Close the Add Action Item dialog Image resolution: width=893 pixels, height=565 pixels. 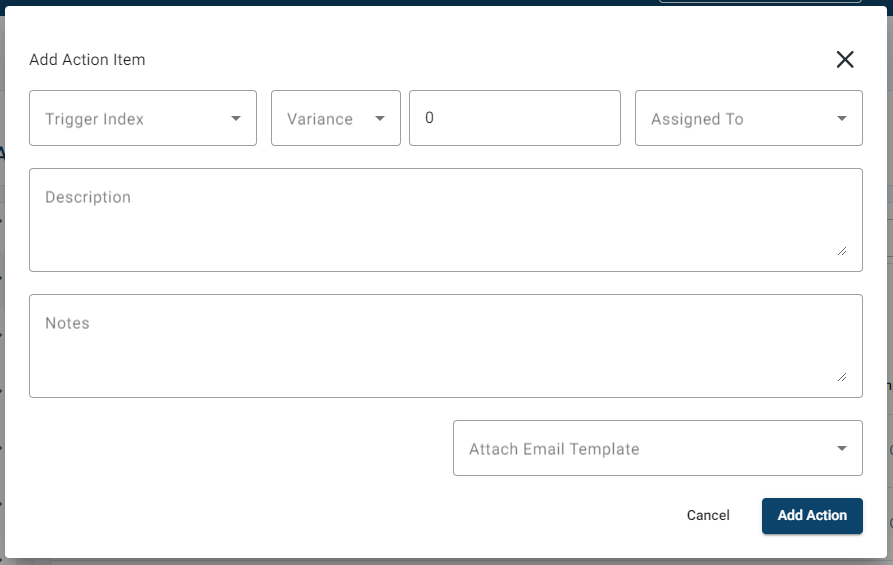[x=845, y=60]
